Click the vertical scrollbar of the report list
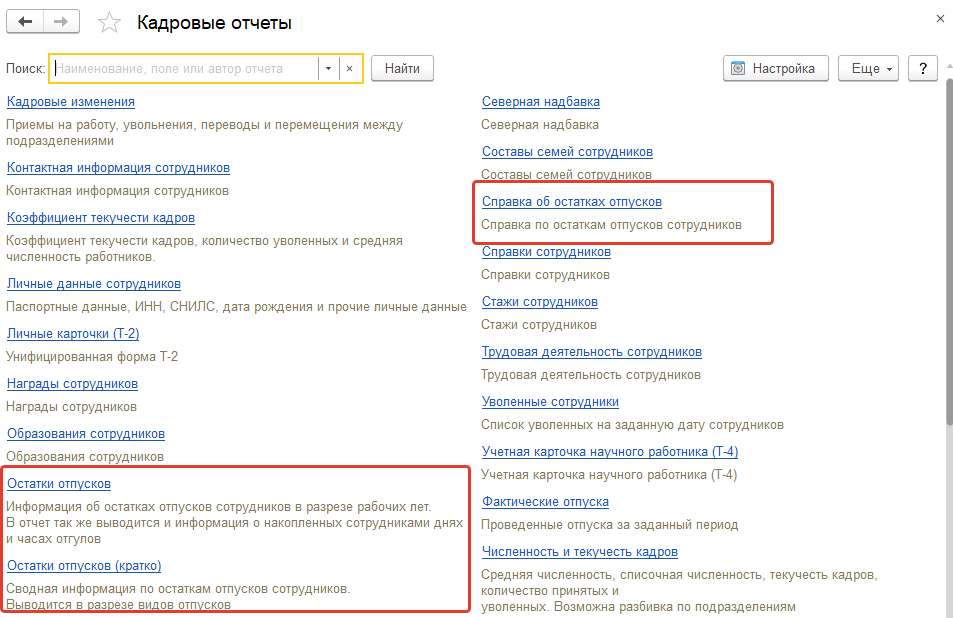 point(948,250)
